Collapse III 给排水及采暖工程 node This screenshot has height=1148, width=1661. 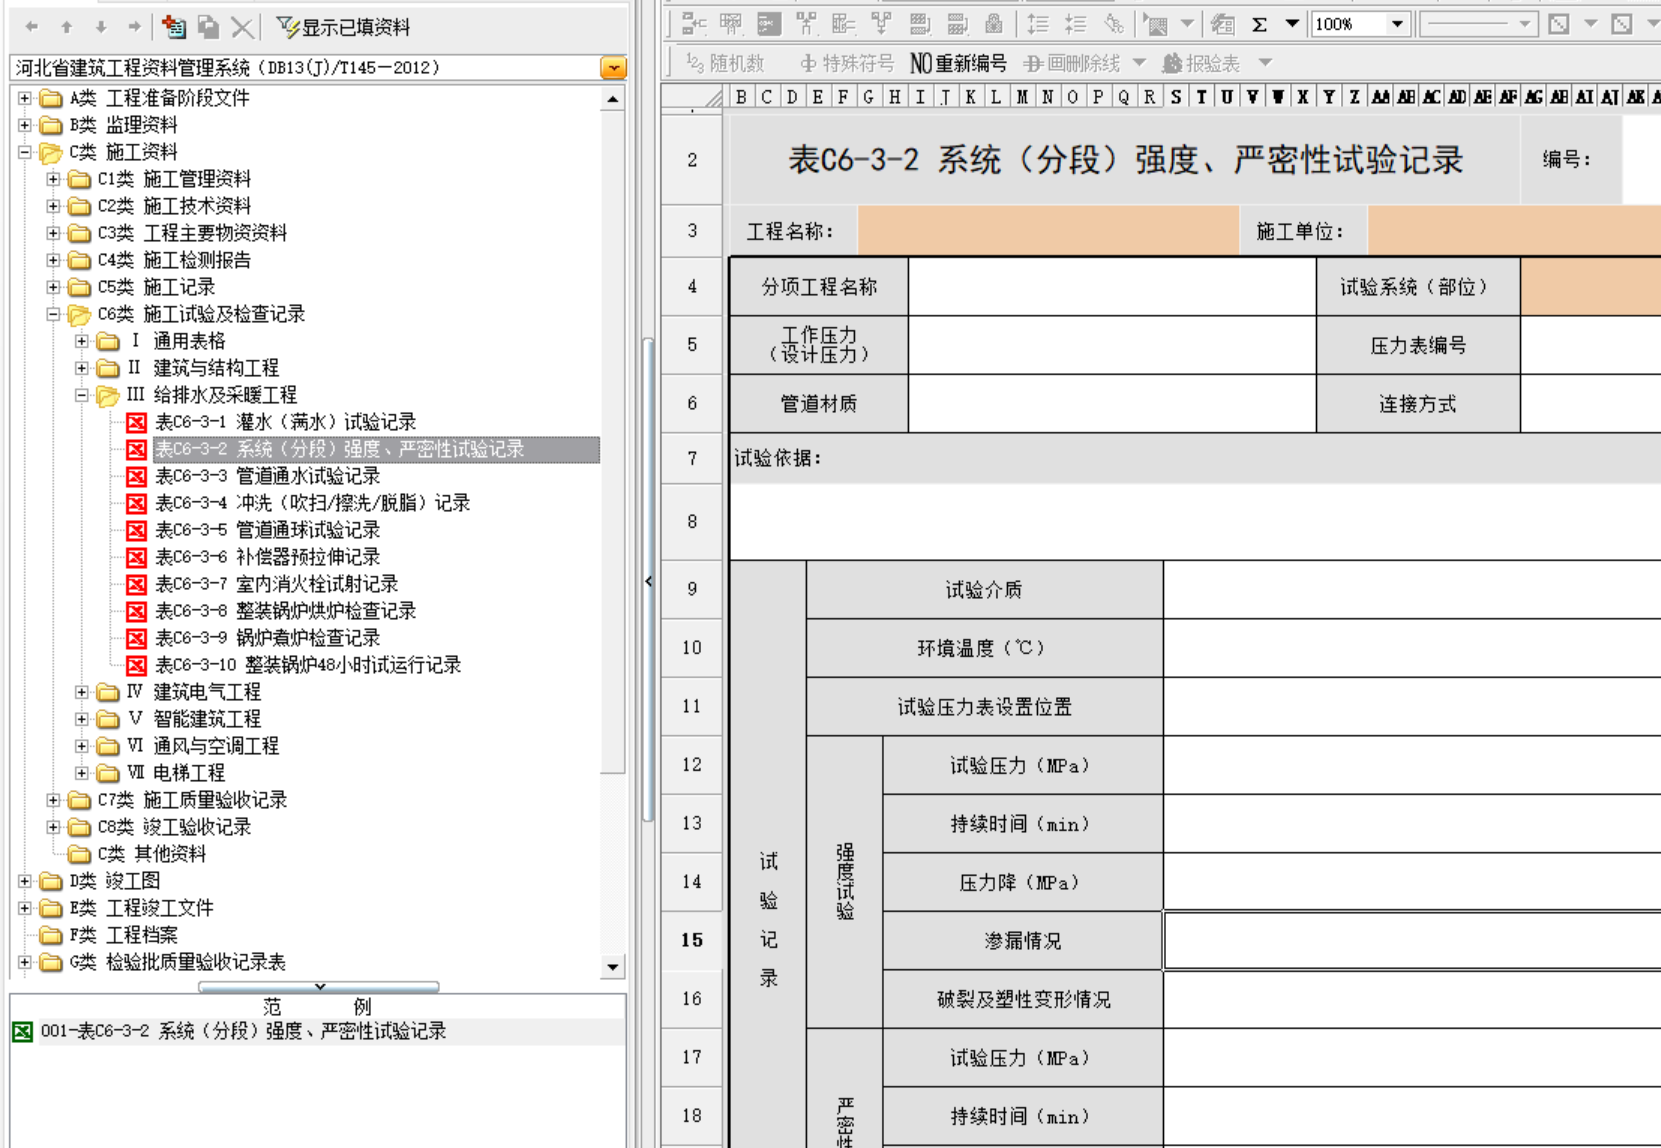point(82,395)
